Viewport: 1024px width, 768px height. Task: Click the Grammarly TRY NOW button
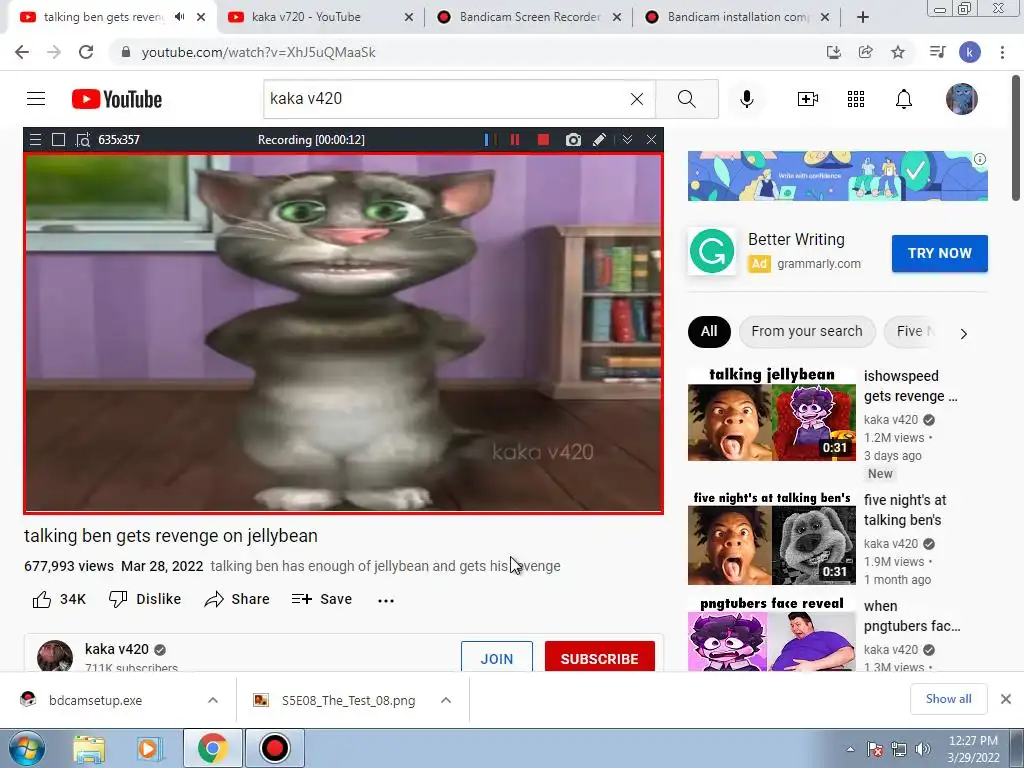pos(939,253)
